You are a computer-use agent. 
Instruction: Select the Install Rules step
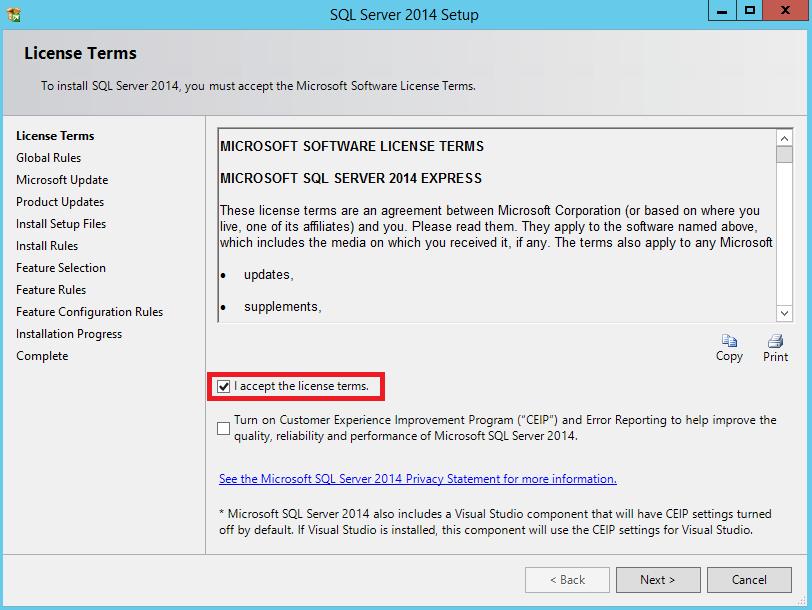[x=47, y=246]
